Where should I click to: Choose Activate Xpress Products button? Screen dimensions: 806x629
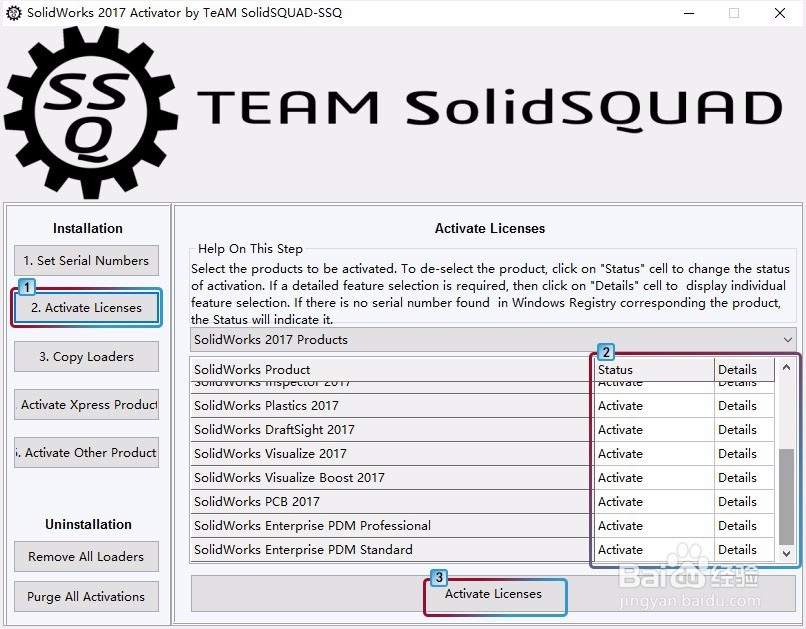[x=86, y=404]
